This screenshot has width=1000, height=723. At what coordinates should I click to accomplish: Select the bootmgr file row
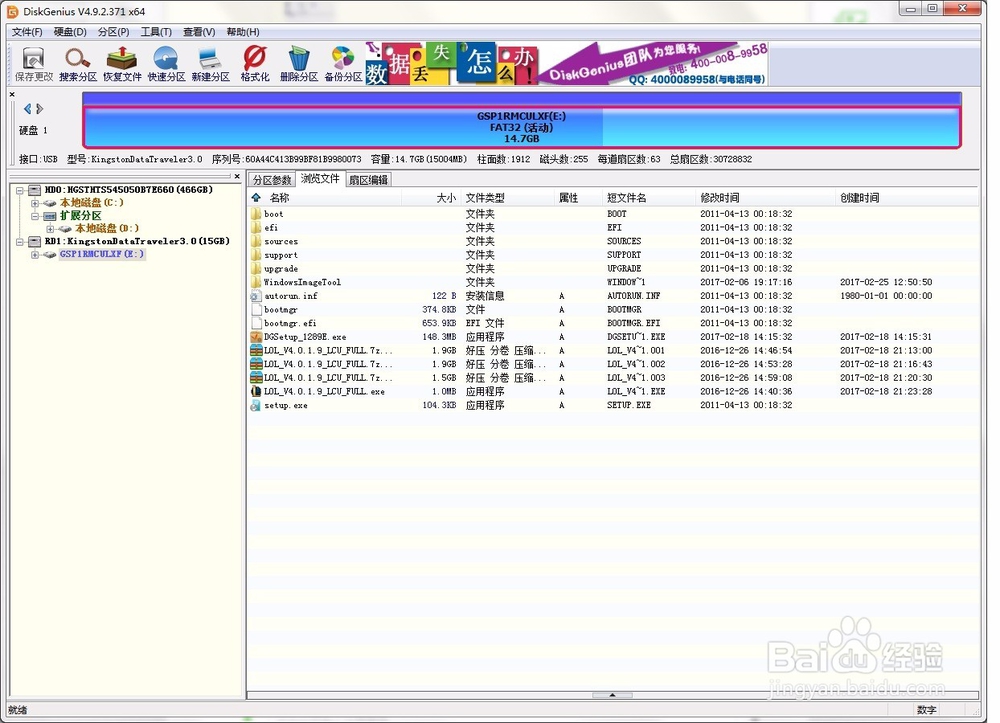point(612,309)
